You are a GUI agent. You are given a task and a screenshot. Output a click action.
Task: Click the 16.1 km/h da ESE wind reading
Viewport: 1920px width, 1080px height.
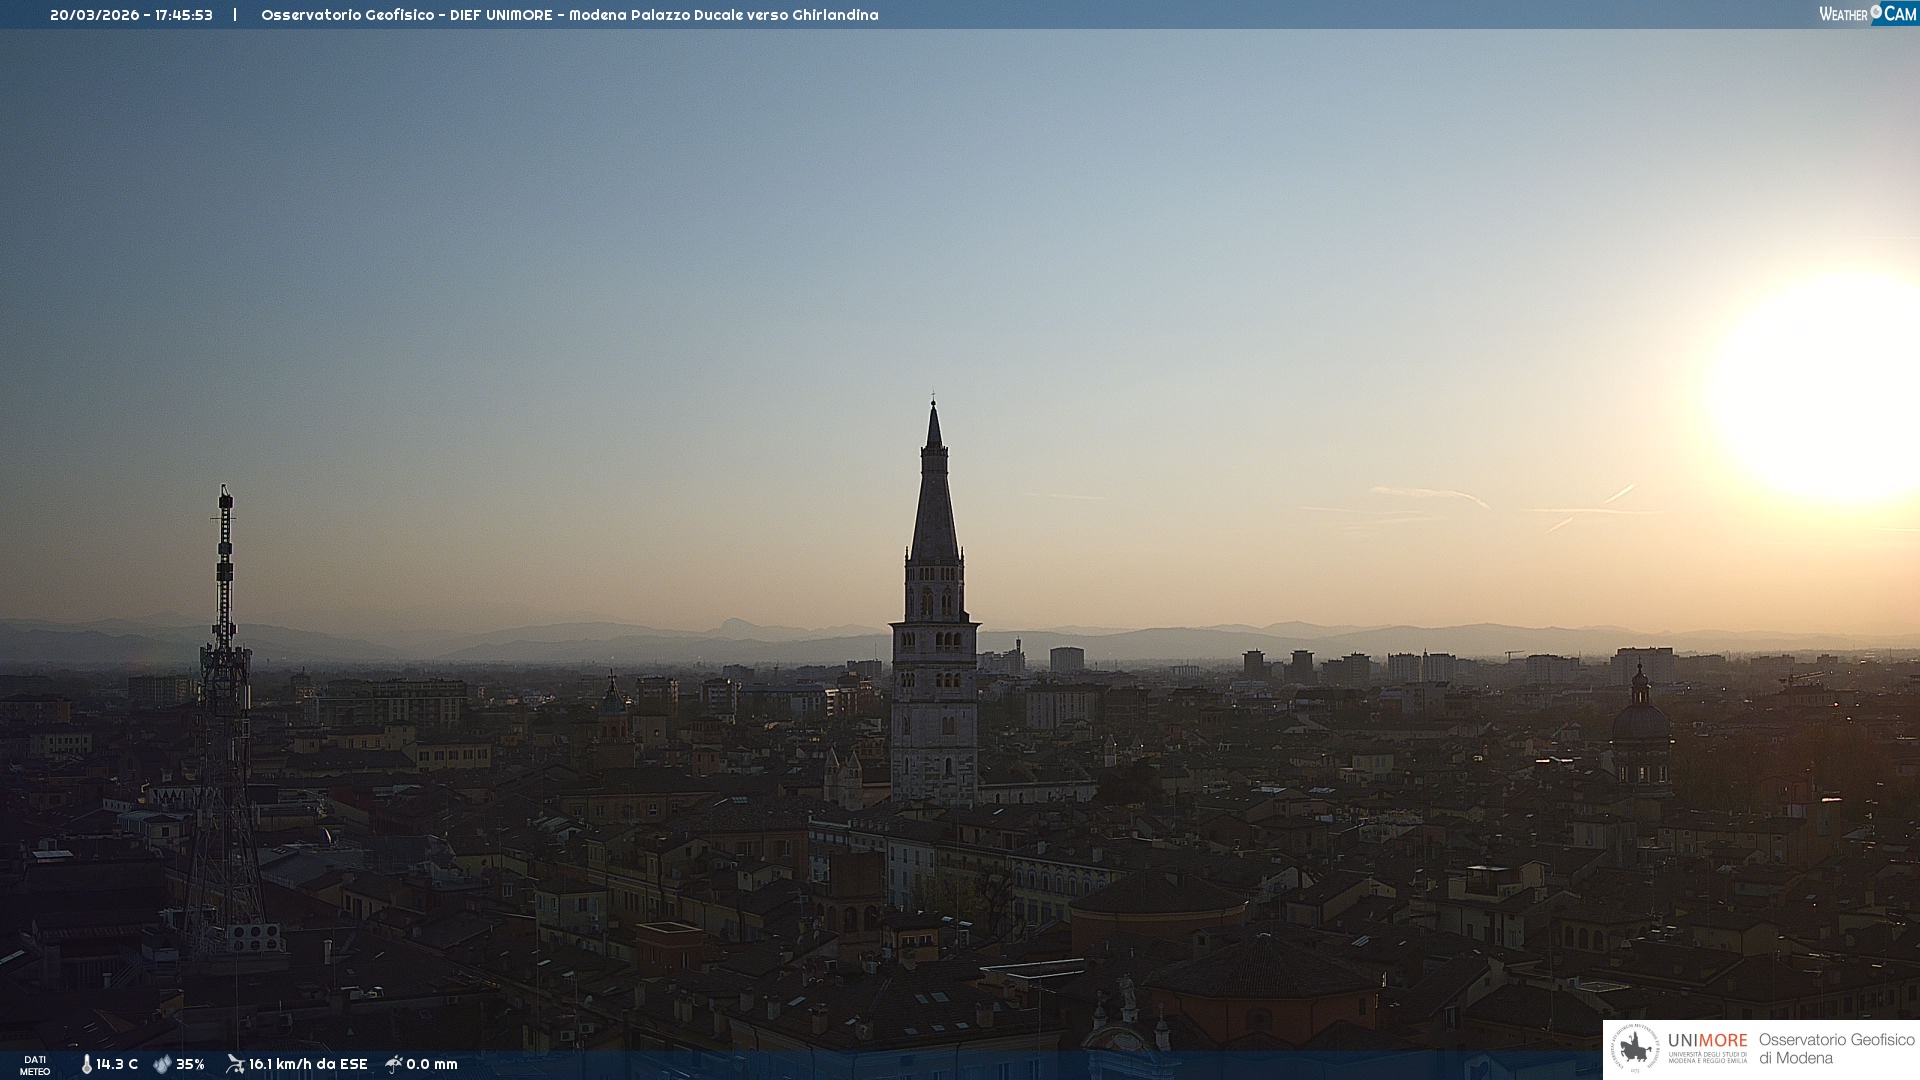(308, 1064)
